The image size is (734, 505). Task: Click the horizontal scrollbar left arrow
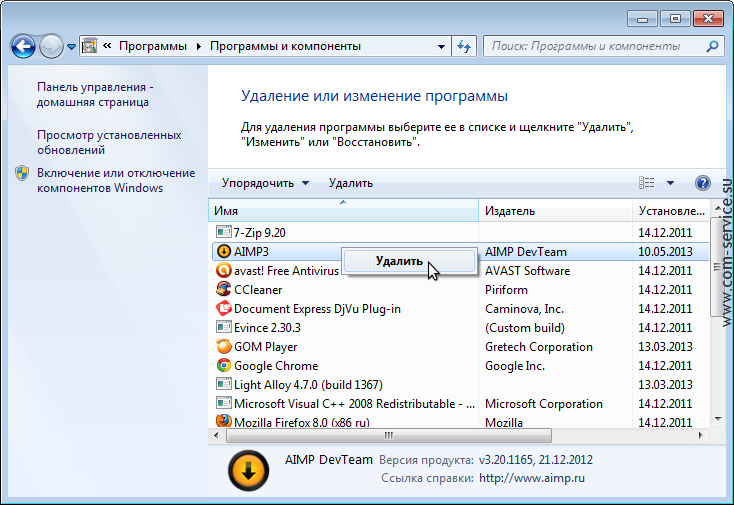(216, 436)
